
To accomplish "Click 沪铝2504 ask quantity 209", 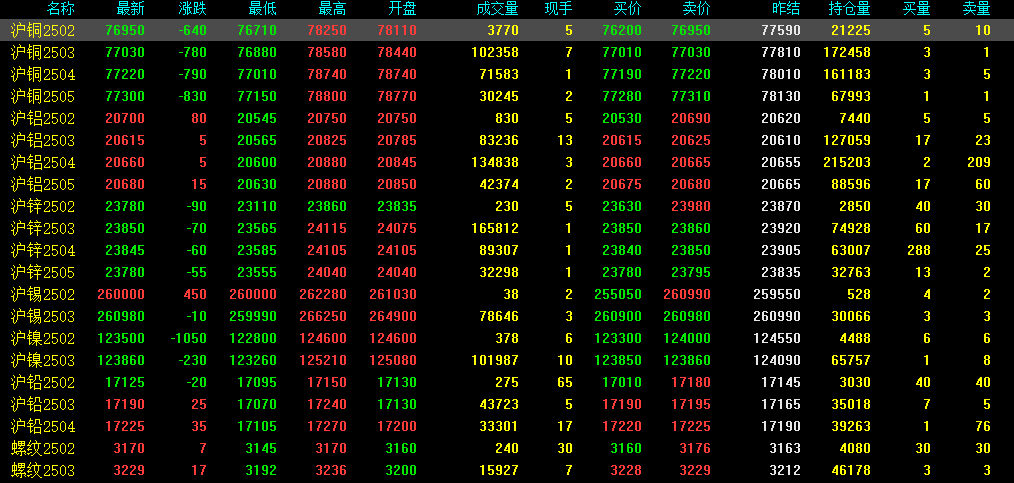I will point(979,162).
